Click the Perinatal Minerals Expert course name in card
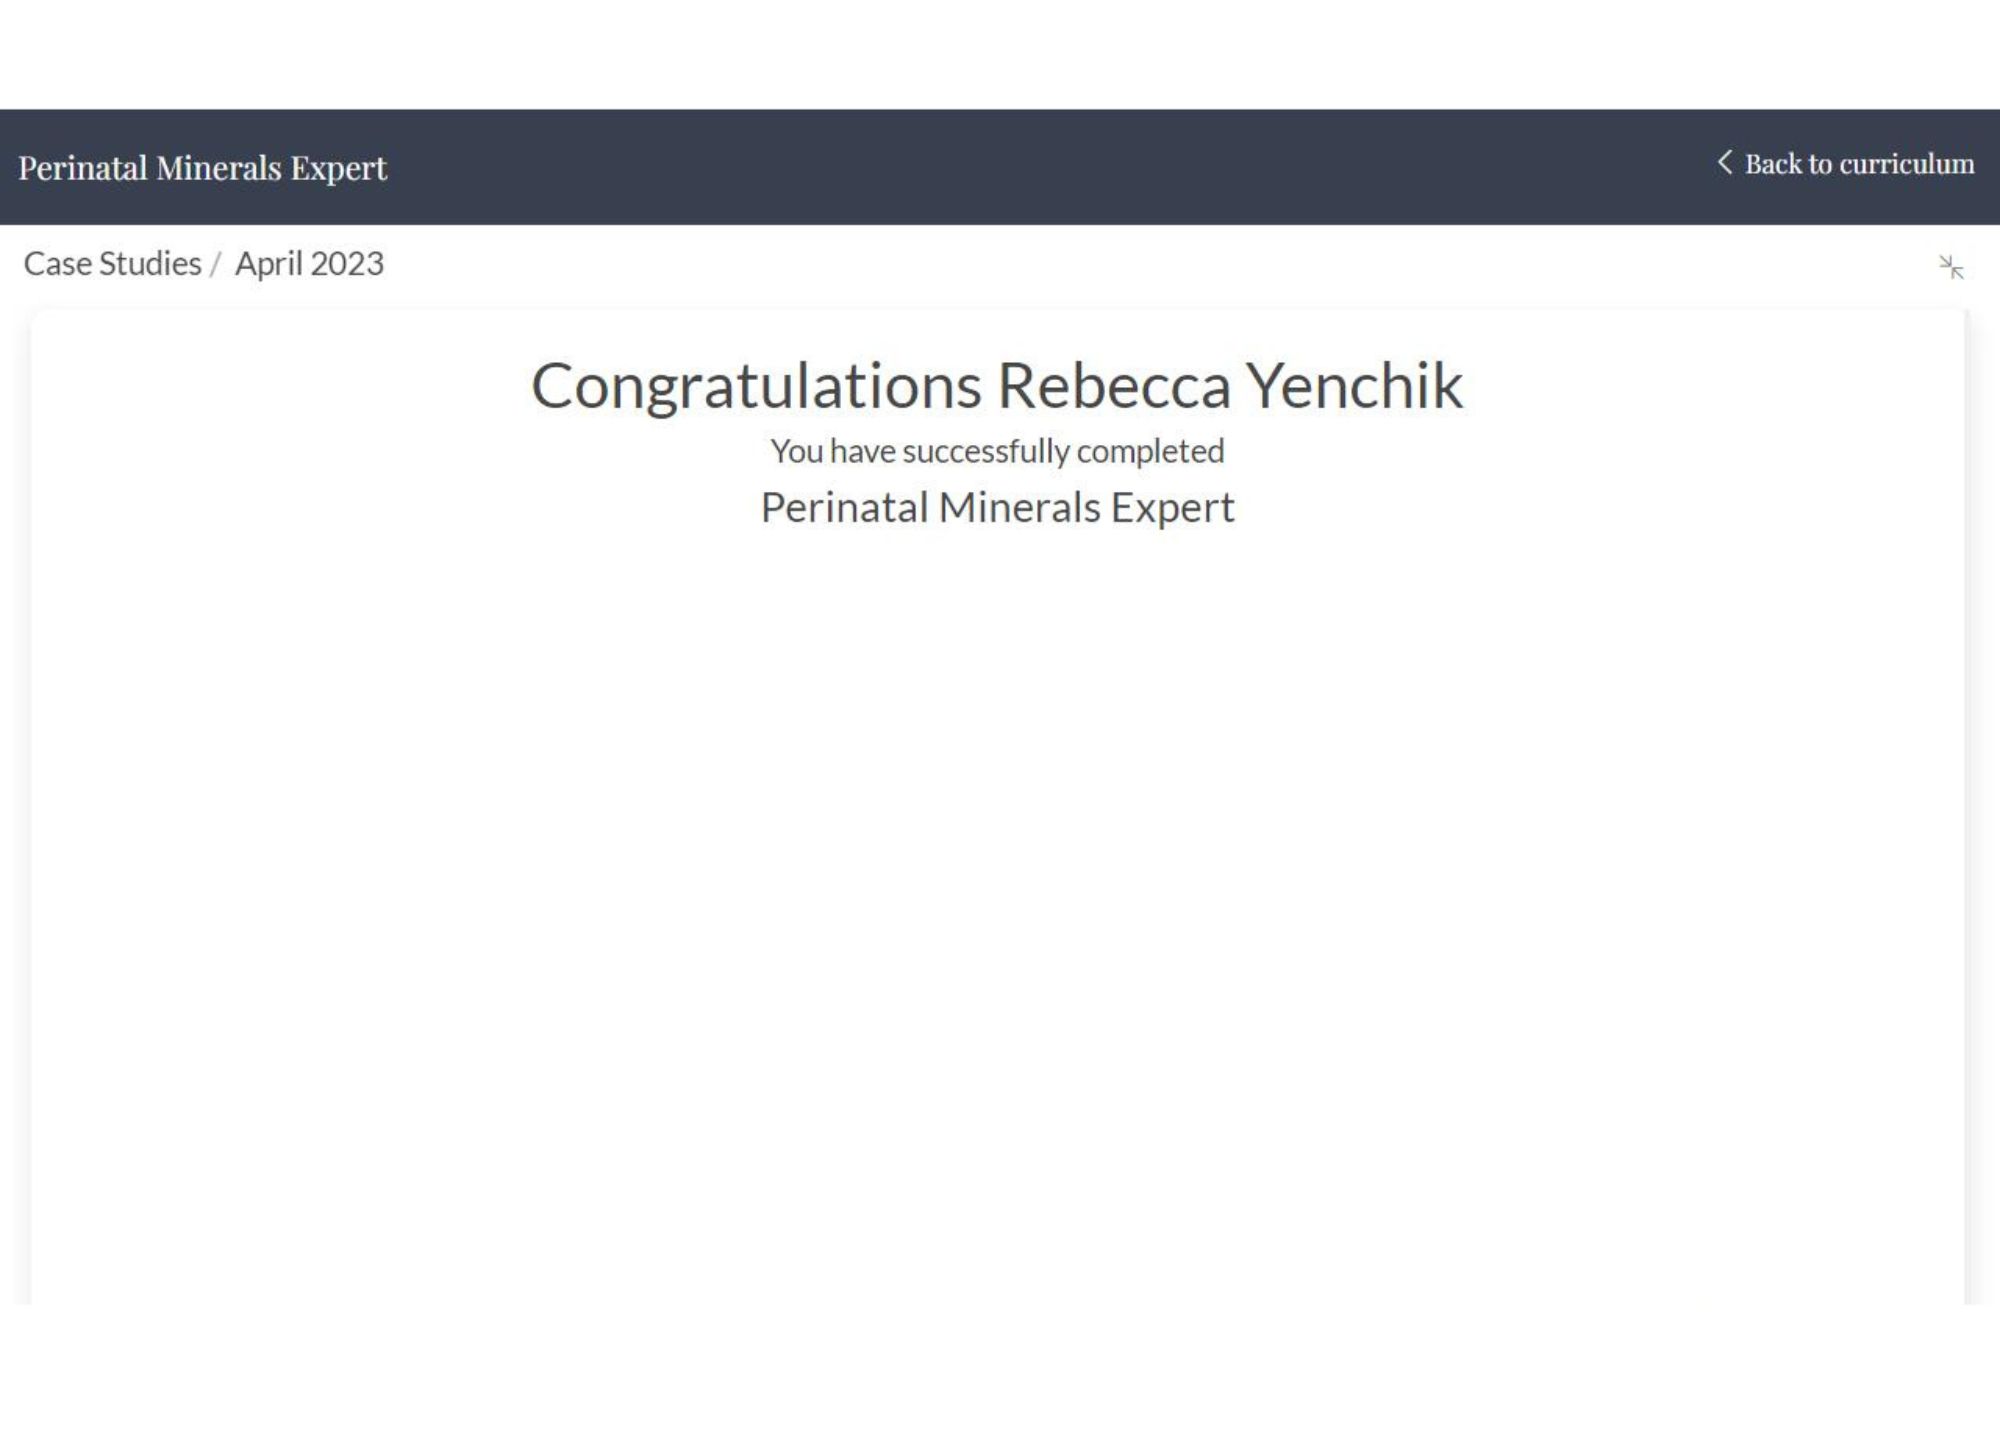Viewport: 2000px width, 1455px height. point(997,508)
